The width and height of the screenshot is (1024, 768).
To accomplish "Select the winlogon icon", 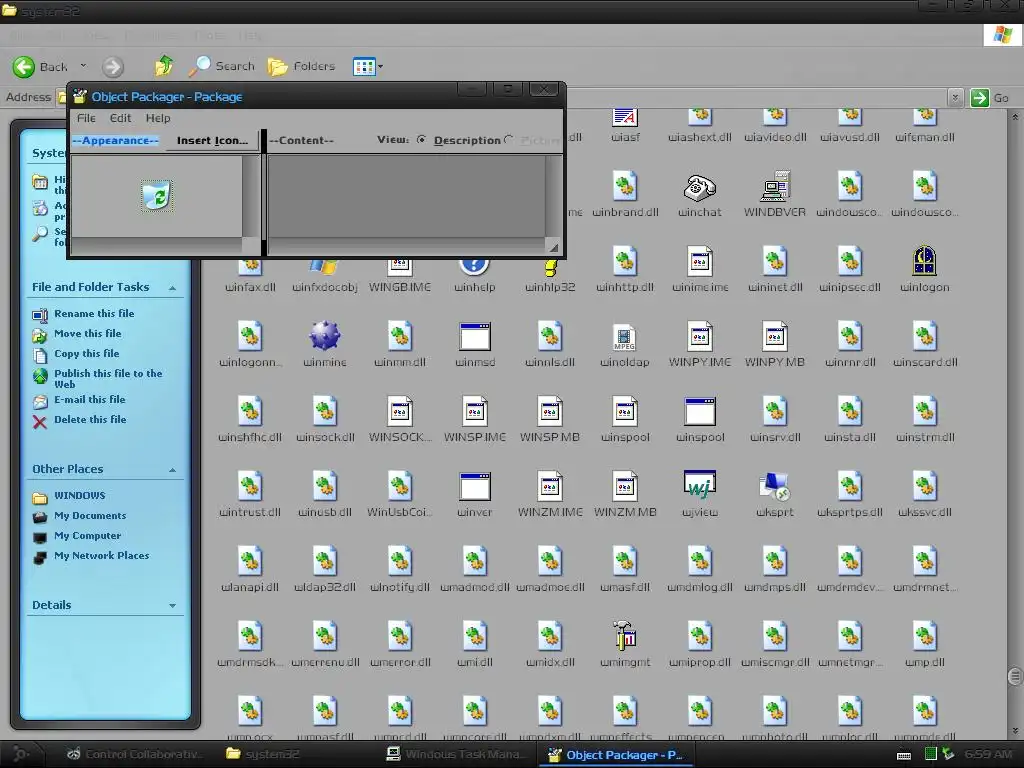I will (925, 261).
